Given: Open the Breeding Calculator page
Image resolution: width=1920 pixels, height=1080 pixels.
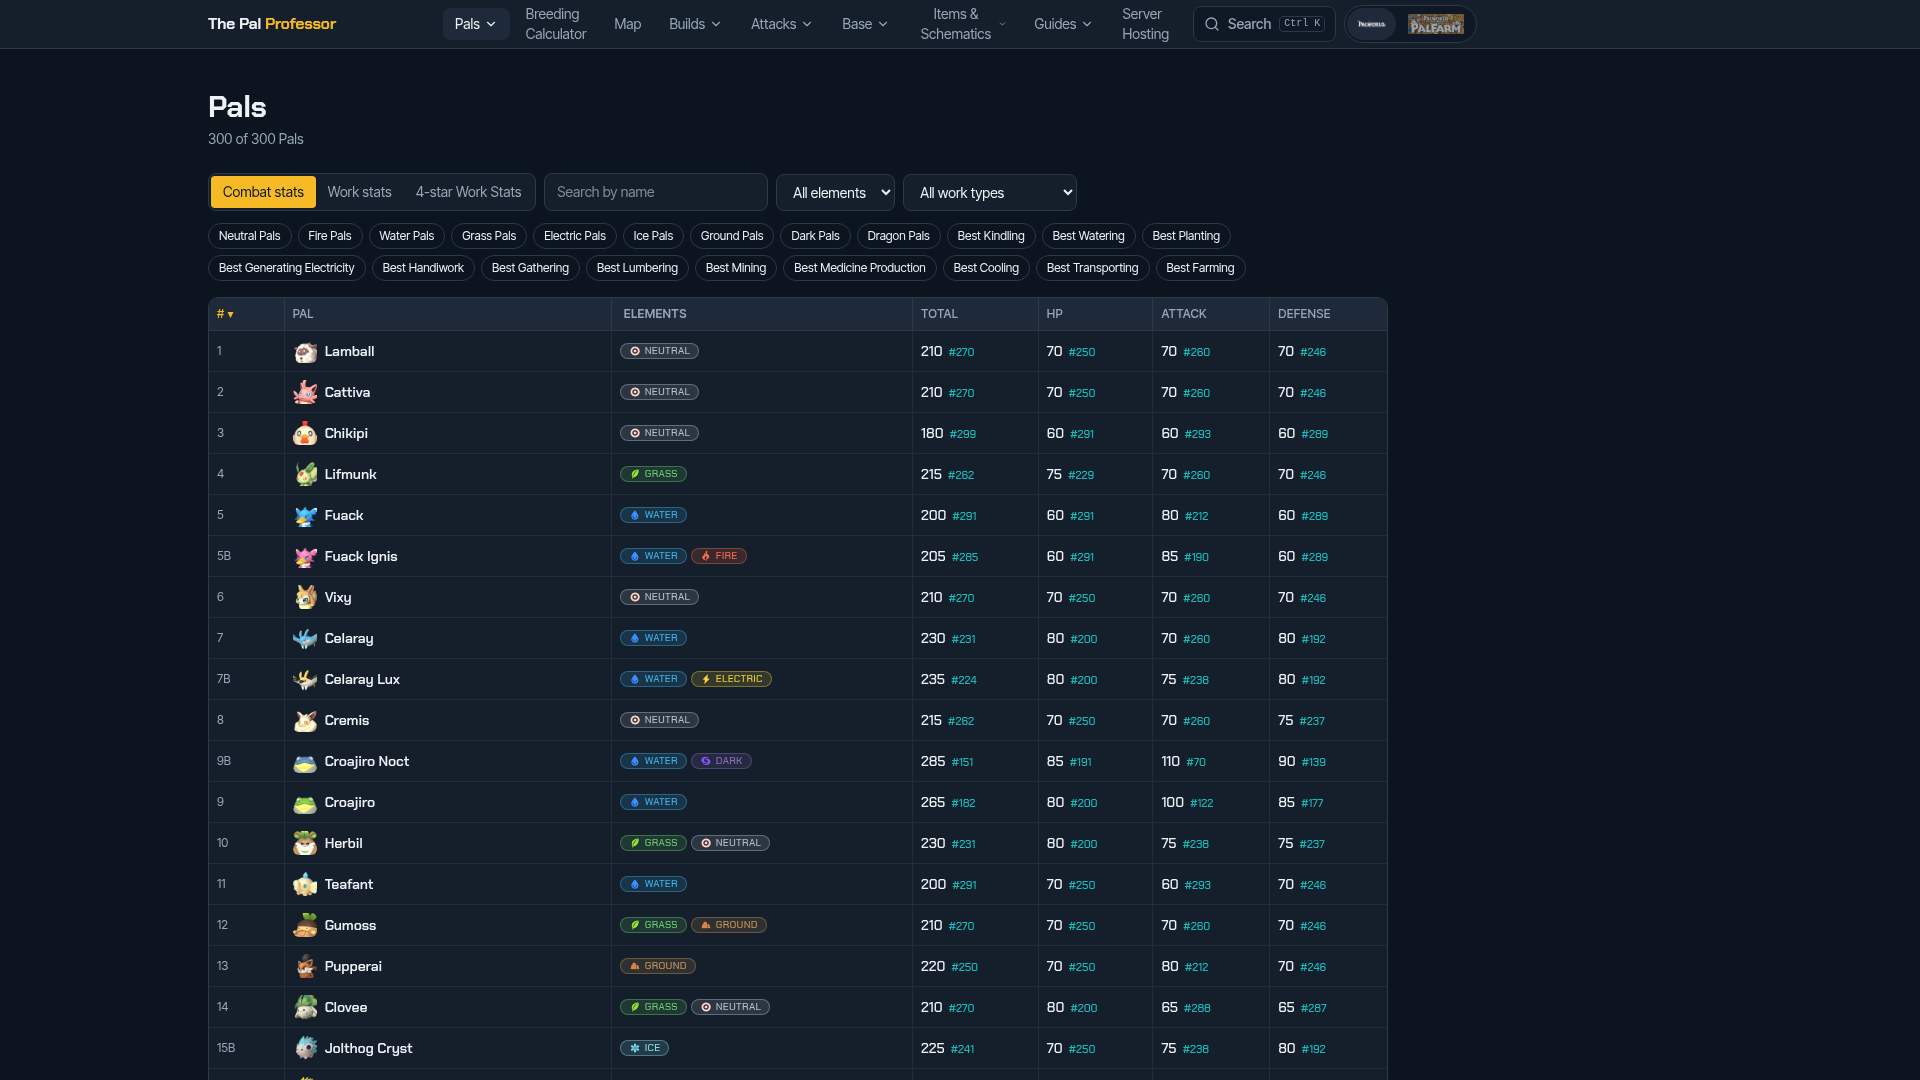Looking at the screenshot, I should (x=556, y=24).
